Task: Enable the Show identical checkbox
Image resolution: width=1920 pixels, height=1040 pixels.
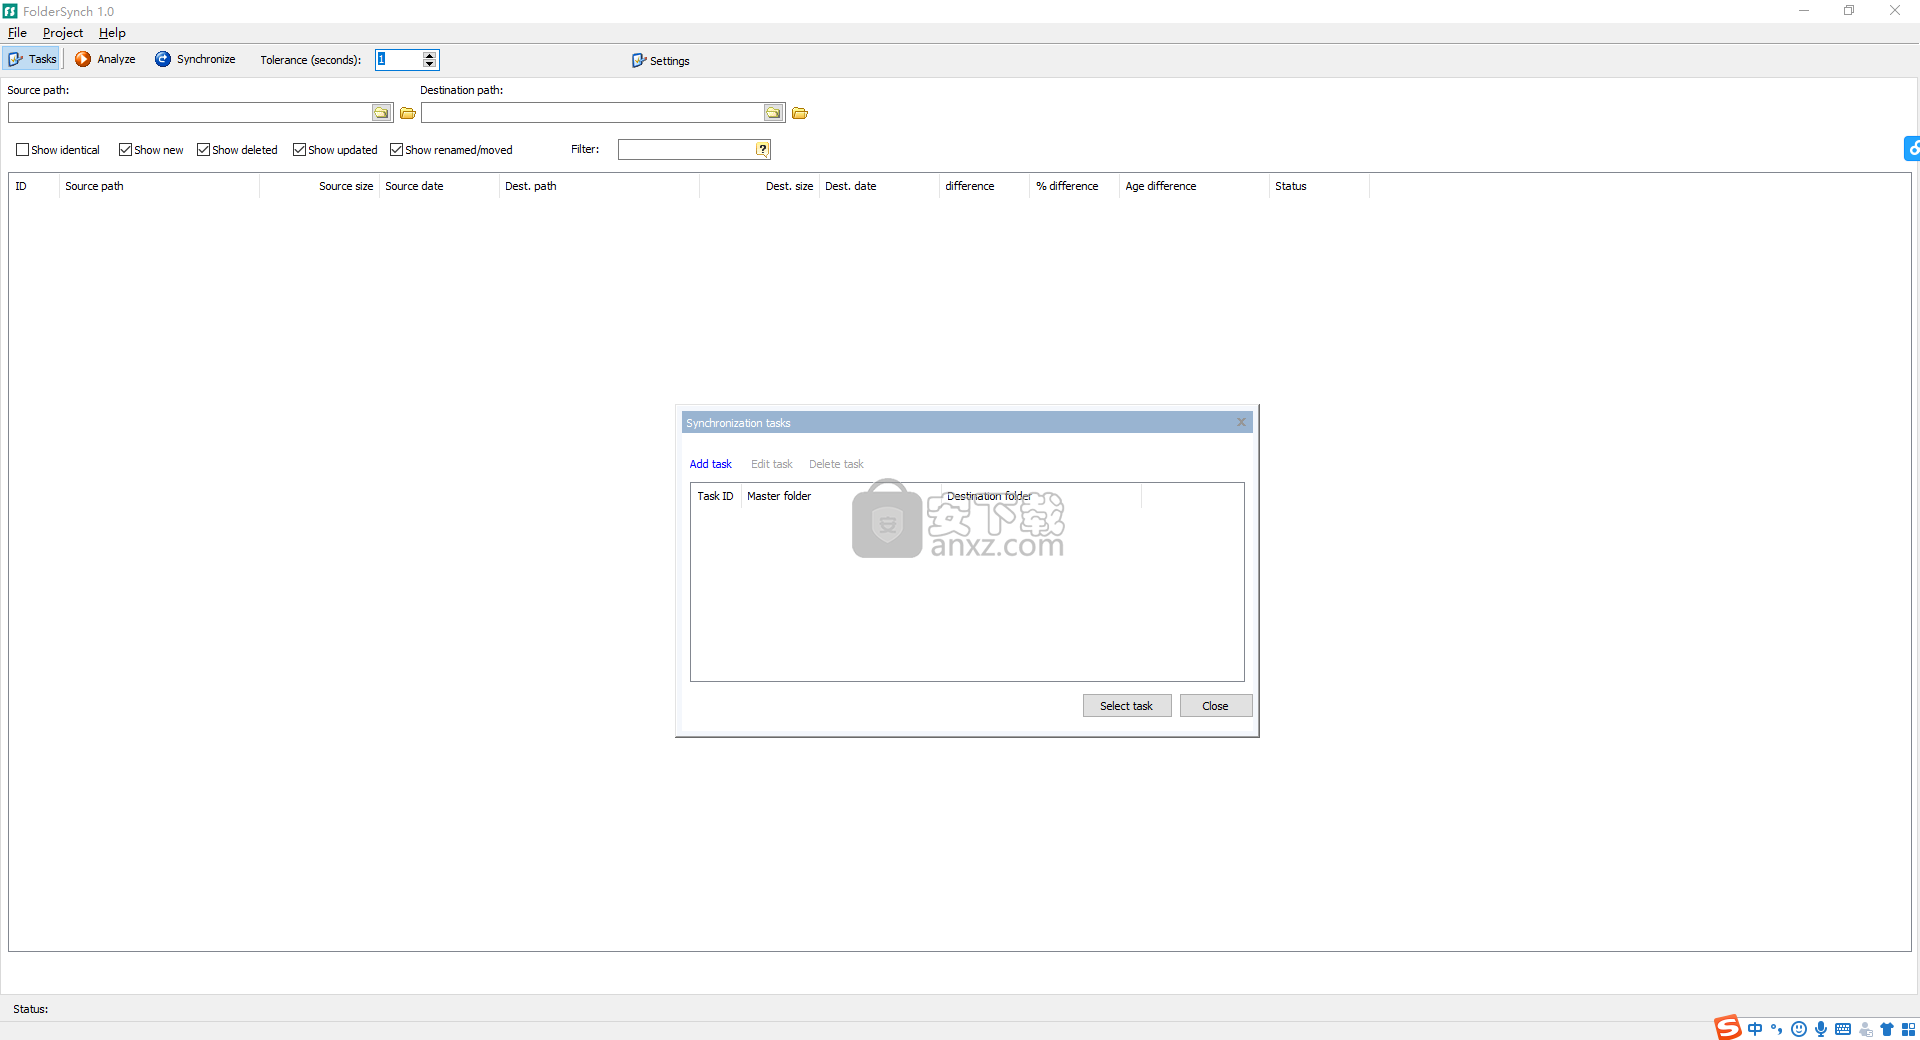Action: 23,150
